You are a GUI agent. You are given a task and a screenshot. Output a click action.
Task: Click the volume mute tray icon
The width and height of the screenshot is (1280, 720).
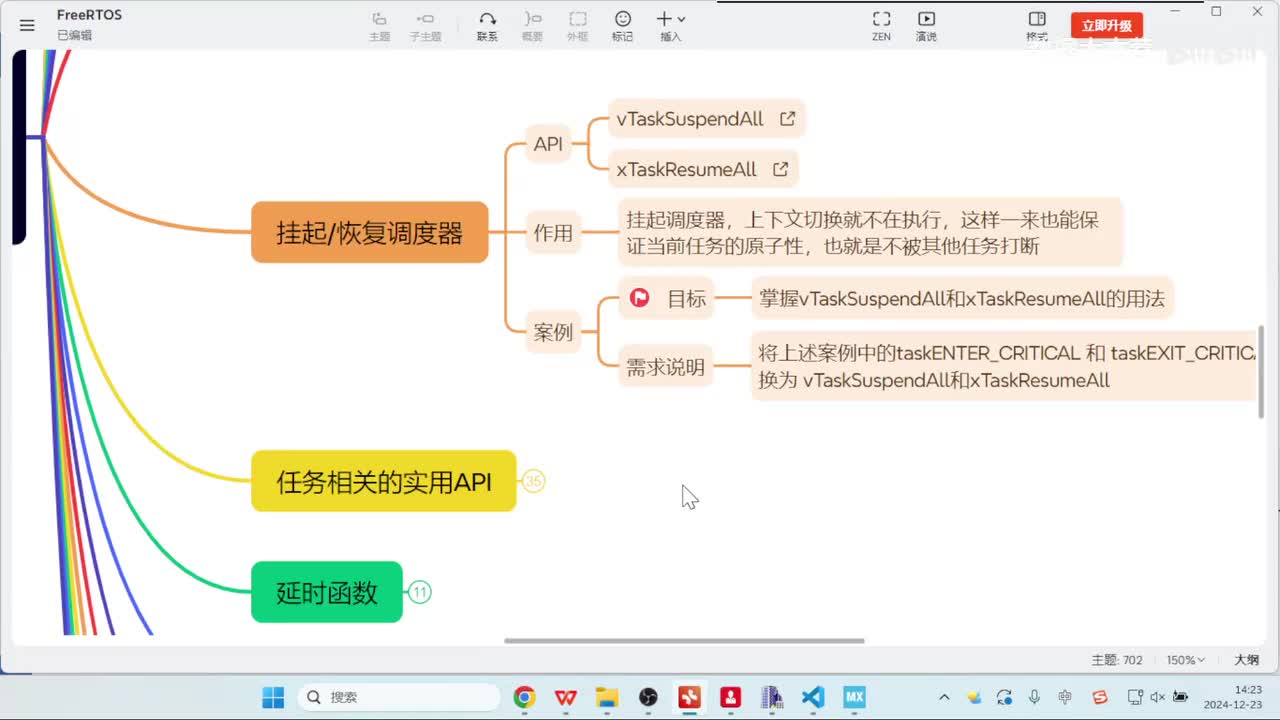(1157, 697)
